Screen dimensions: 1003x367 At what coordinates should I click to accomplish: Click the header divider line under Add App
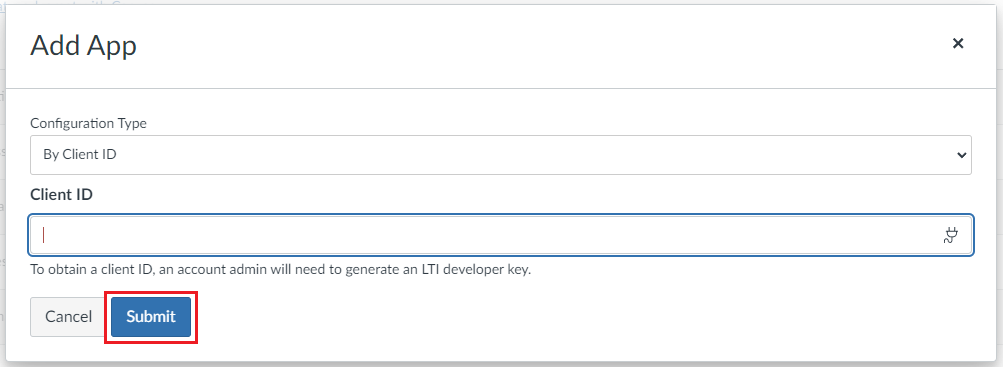pos(501,88)
